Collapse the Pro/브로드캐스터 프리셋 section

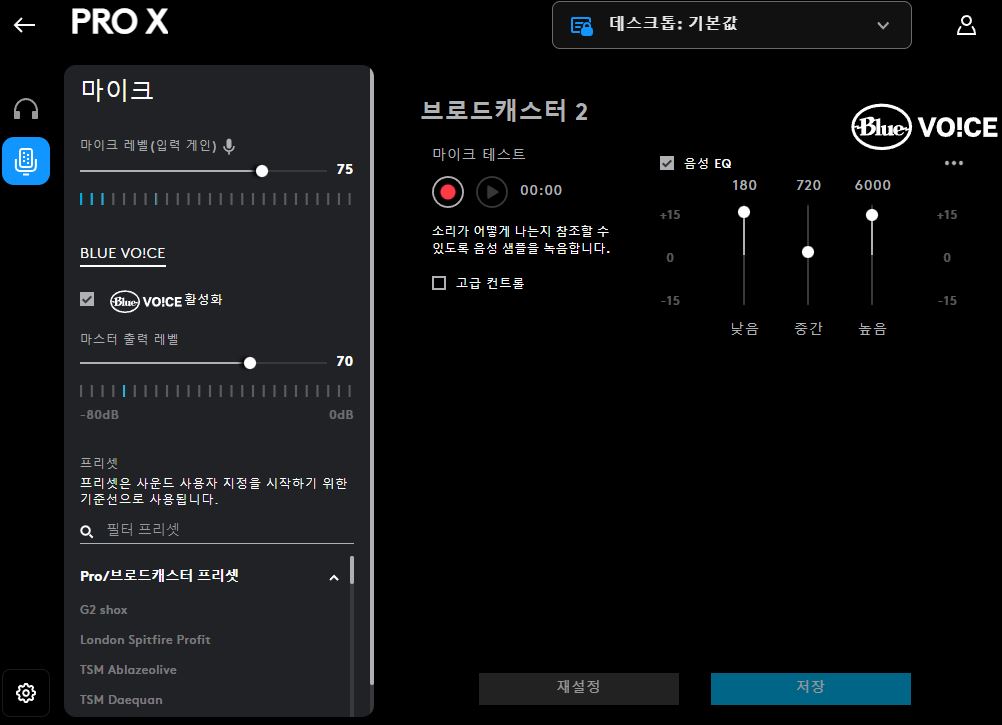tap(334, 577)
